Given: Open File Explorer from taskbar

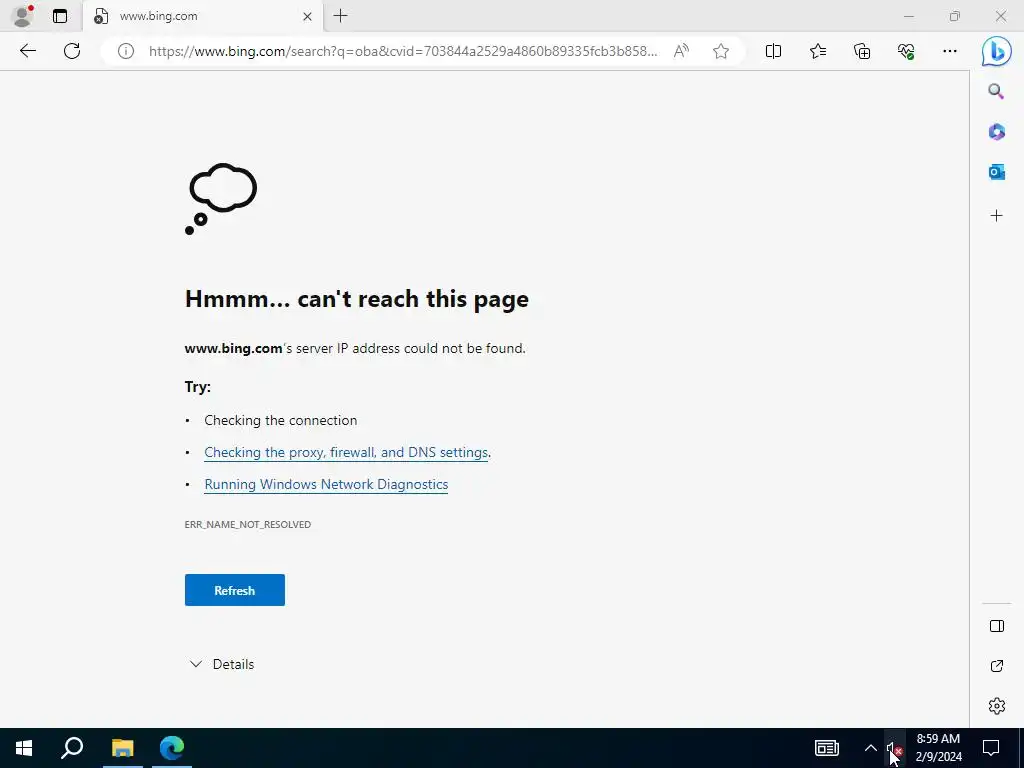Looking at the screenshot, I should (x=122, y=748).
